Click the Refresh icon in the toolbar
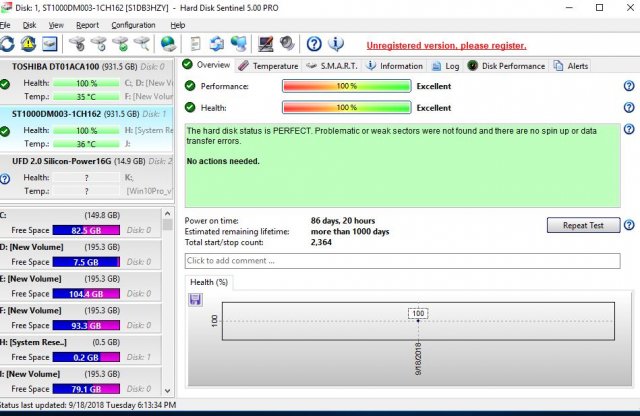 [x=8, y=44]
